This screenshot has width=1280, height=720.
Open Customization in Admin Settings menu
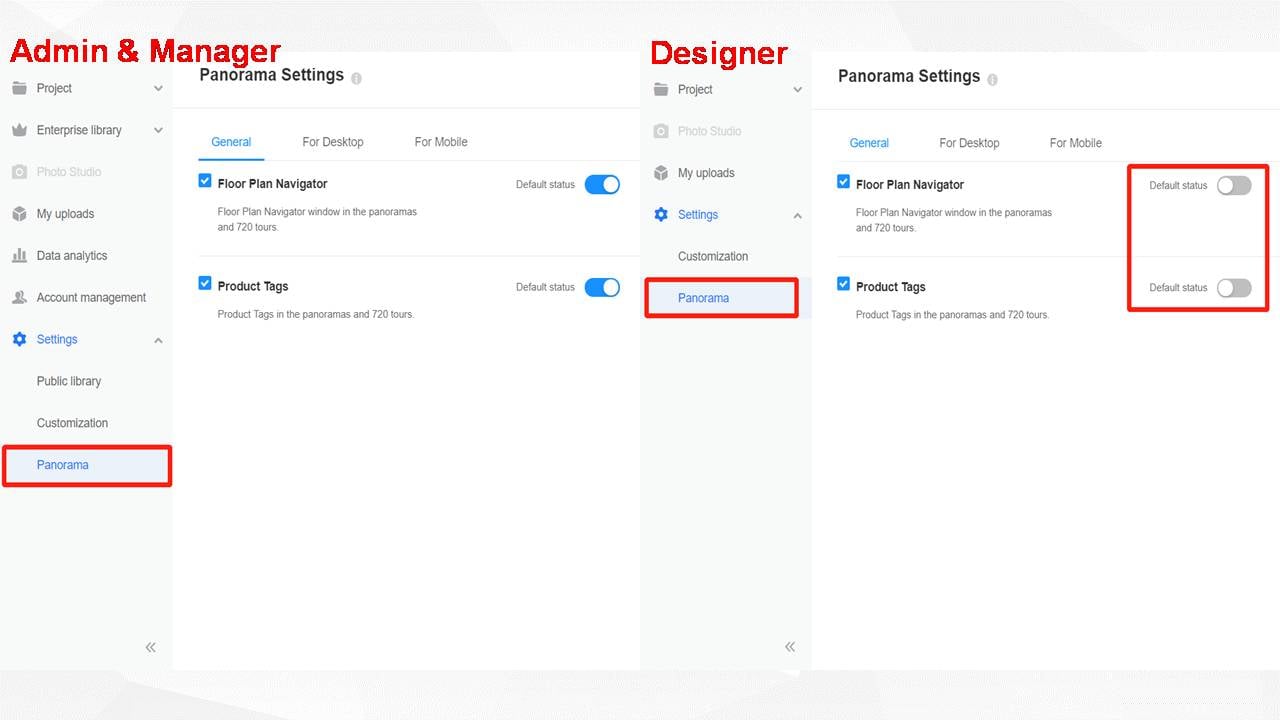[x=72, y=423]
